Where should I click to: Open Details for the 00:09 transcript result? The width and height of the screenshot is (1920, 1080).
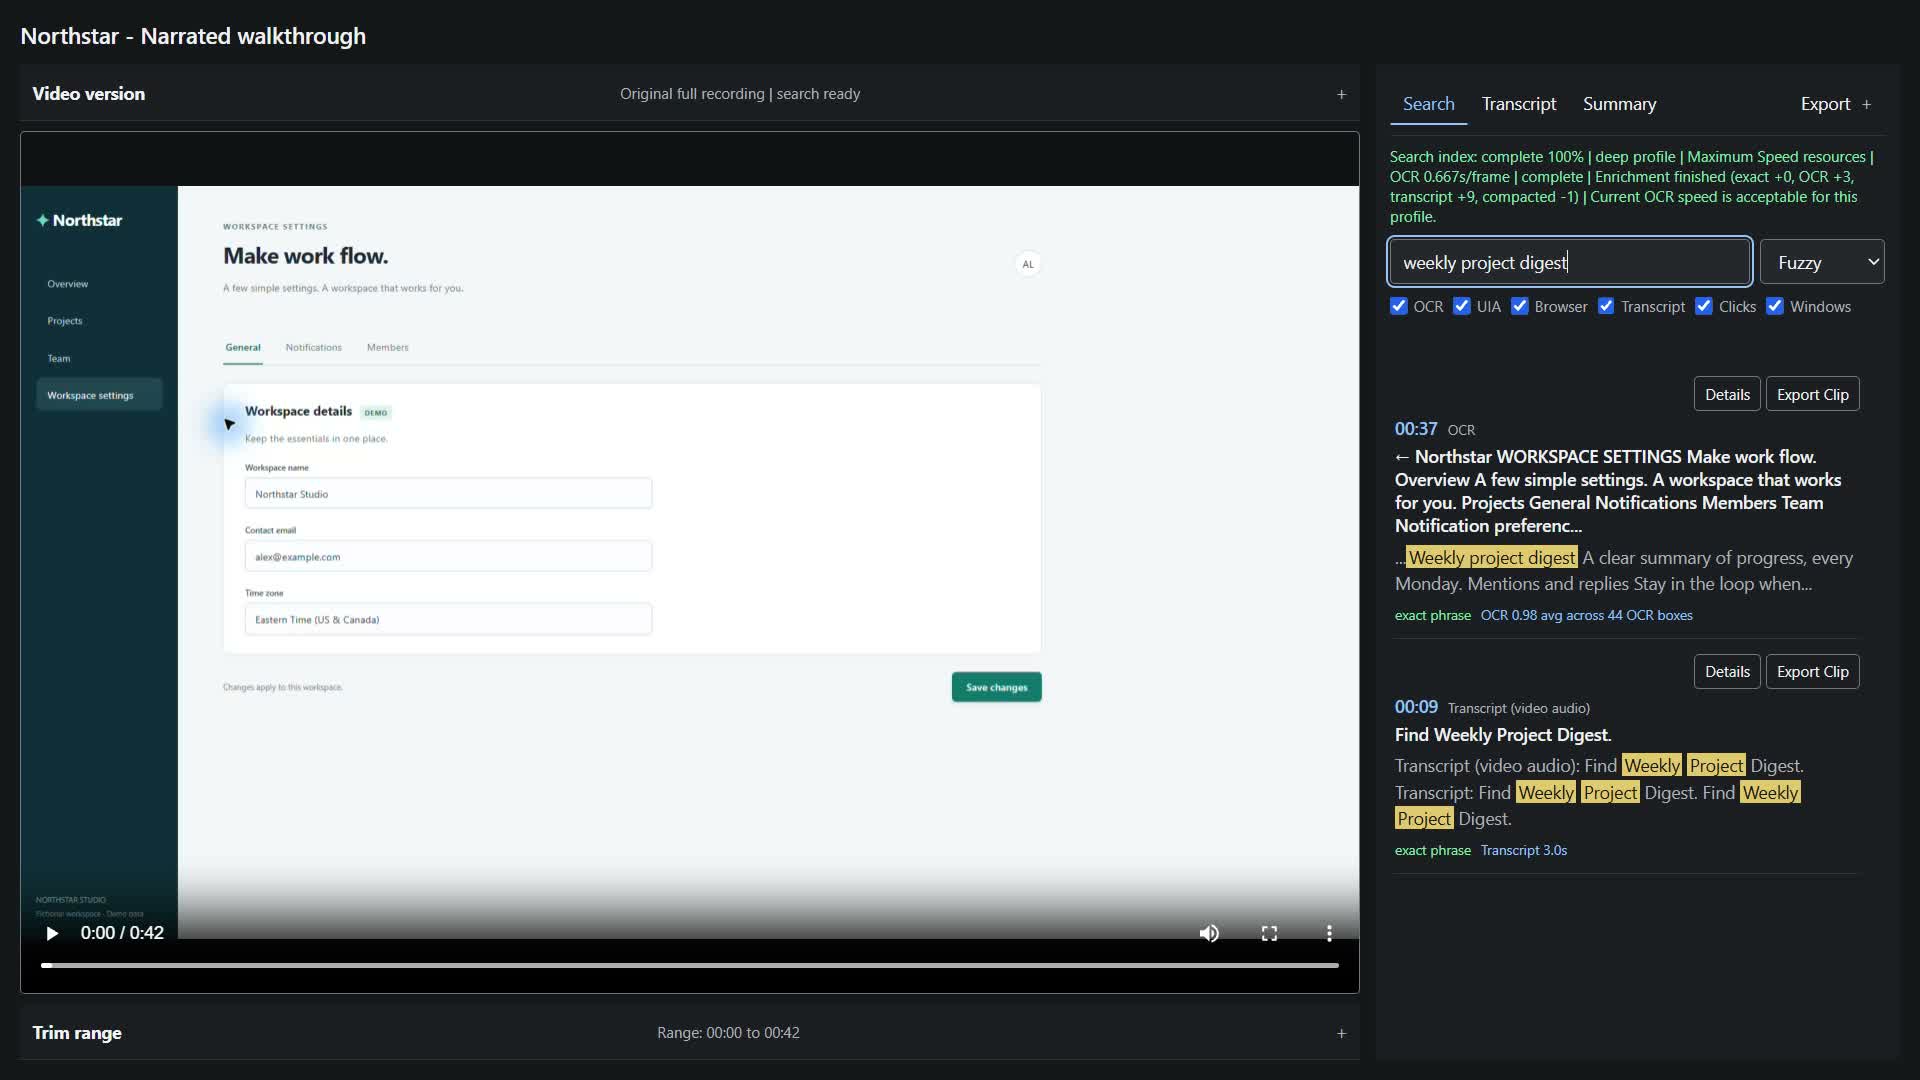pos(1727,671)
